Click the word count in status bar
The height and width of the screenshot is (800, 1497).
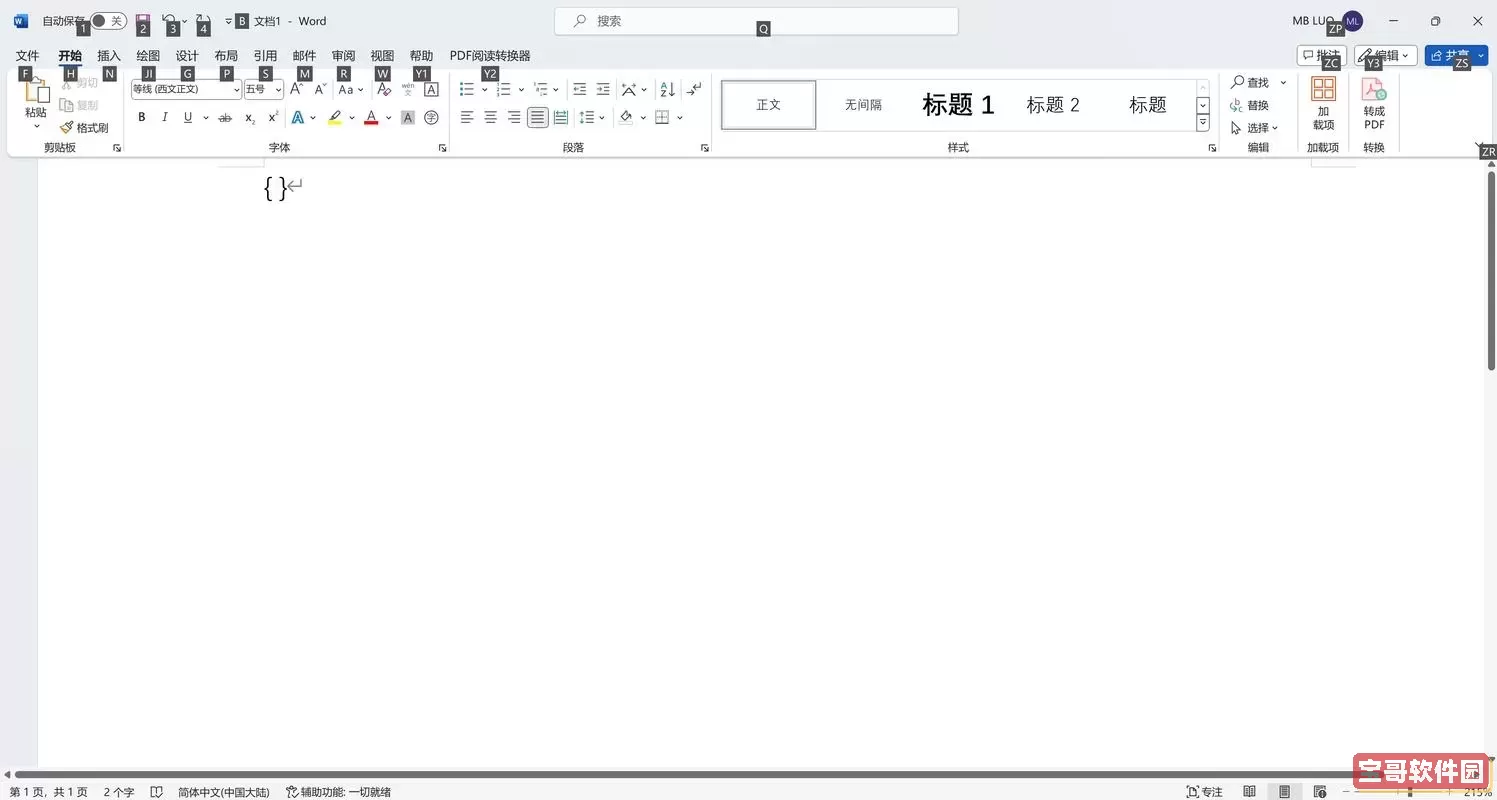point(118,792)
